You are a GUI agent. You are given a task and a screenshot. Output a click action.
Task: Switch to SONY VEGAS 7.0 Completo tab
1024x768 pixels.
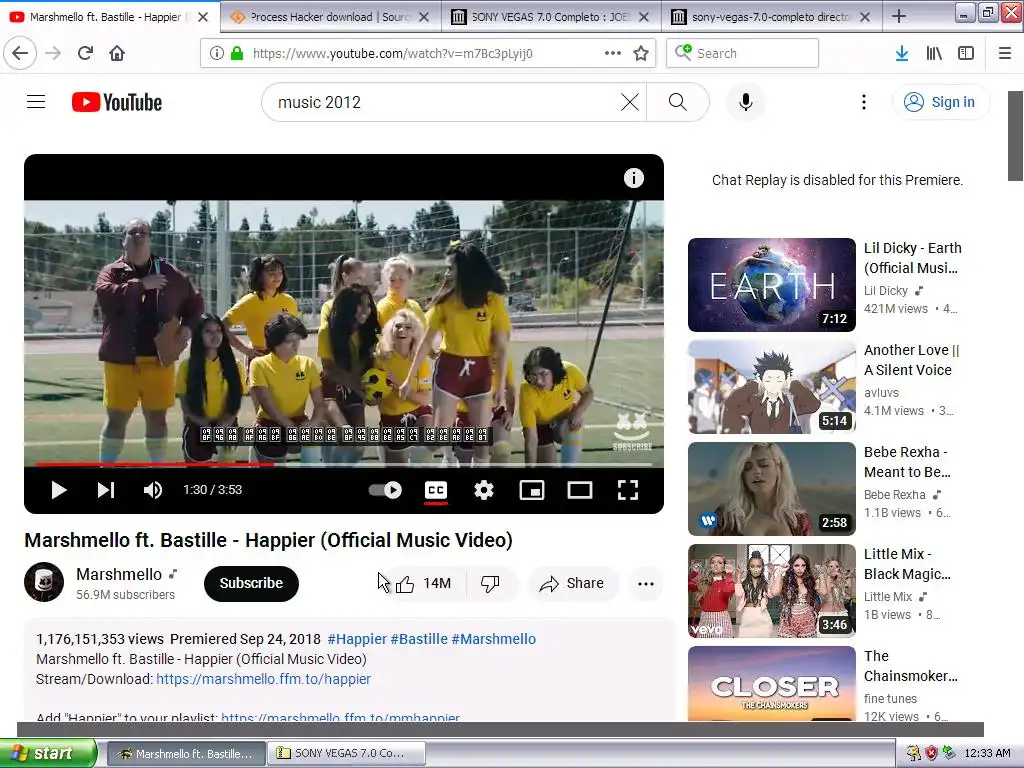(551, 17)
